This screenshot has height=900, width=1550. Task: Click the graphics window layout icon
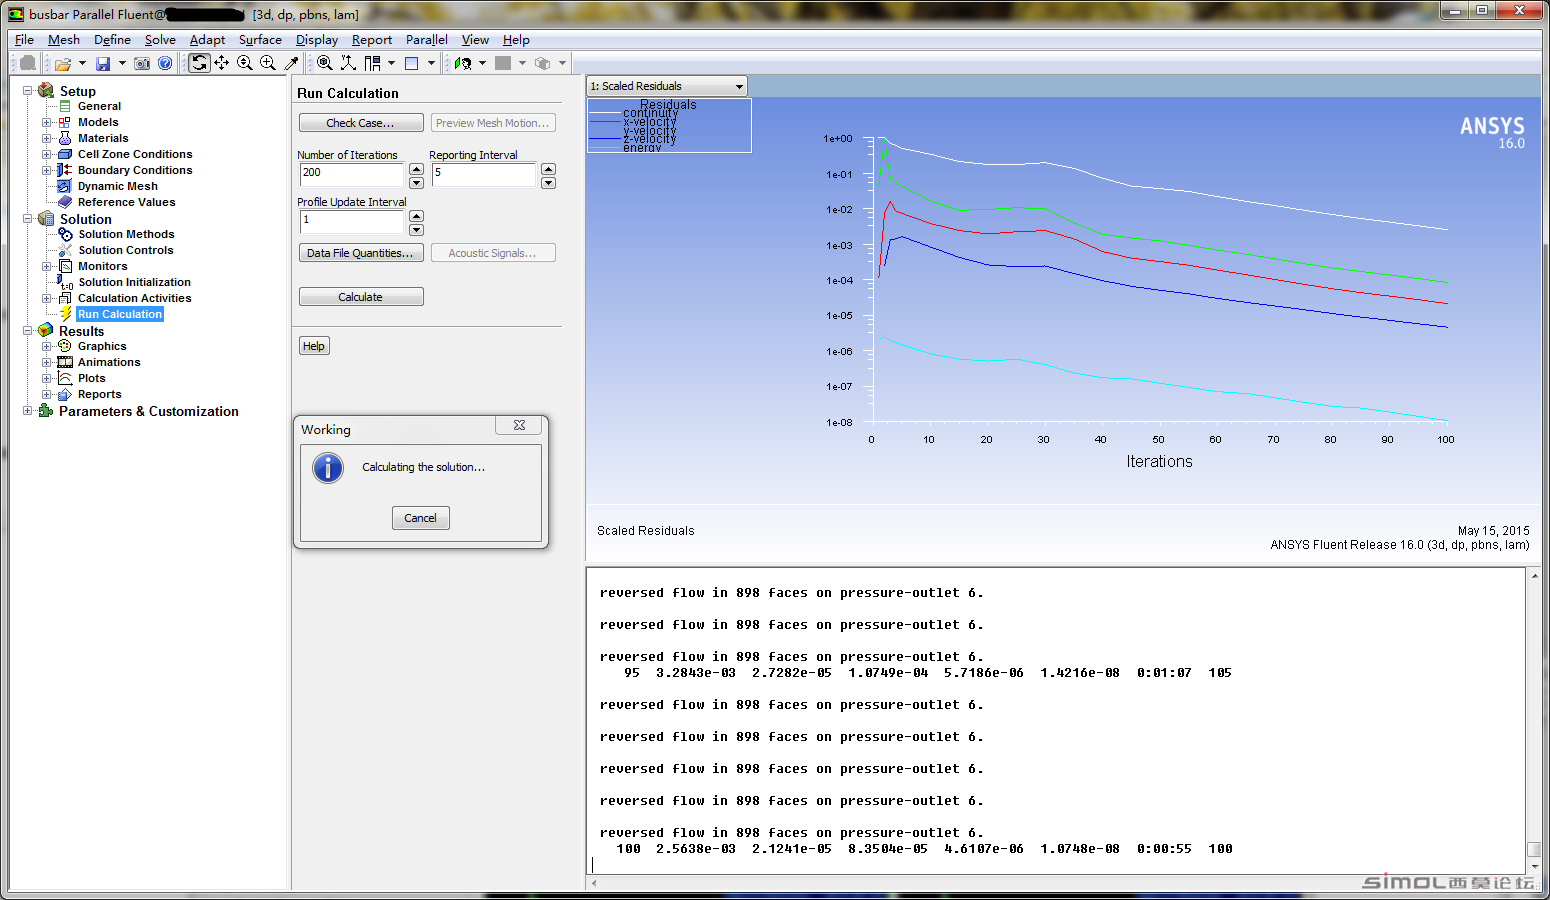411,63
